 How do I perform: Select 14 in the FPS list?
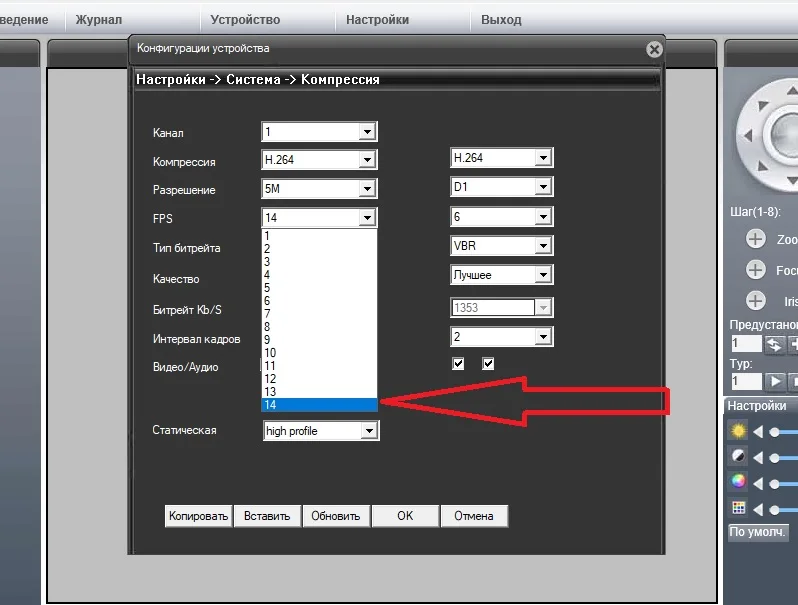pos(319,405)
